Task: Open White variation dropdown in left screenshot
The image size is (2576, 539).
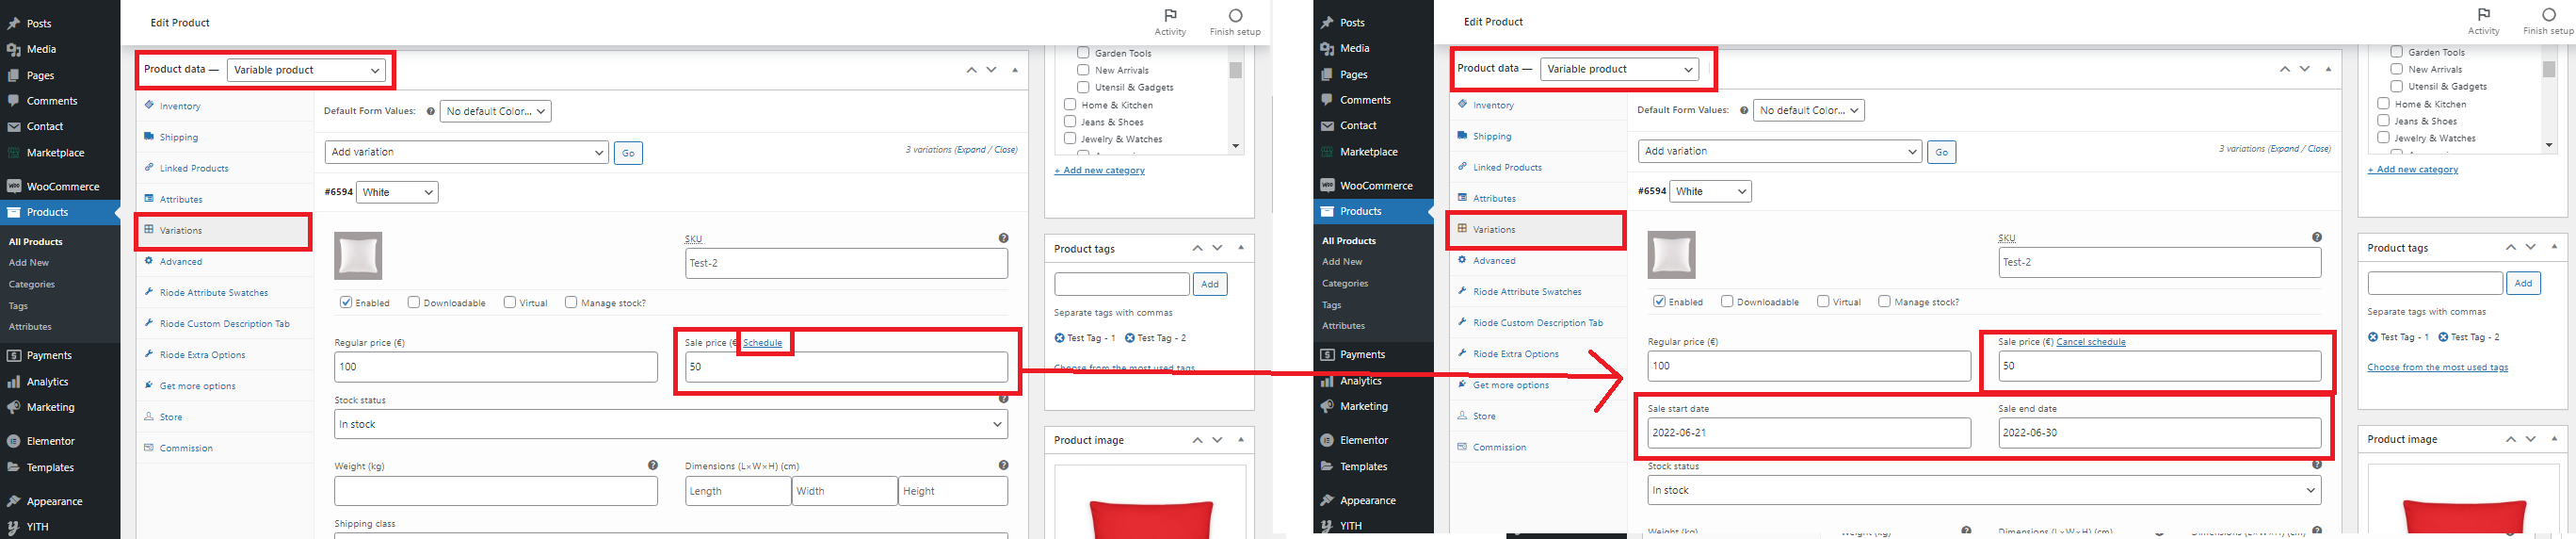Action: (x=397, y=192)
